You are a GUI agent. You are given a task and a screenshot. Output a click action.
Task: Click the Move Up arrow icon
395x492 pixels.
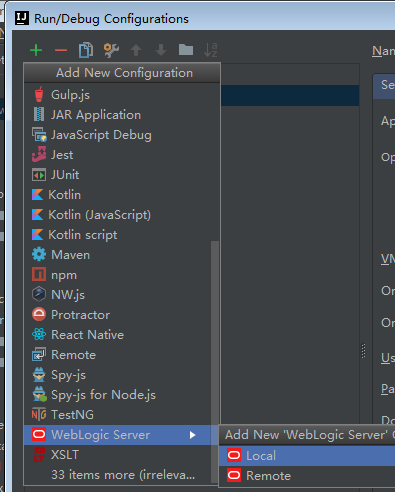(x=136, y=50)
